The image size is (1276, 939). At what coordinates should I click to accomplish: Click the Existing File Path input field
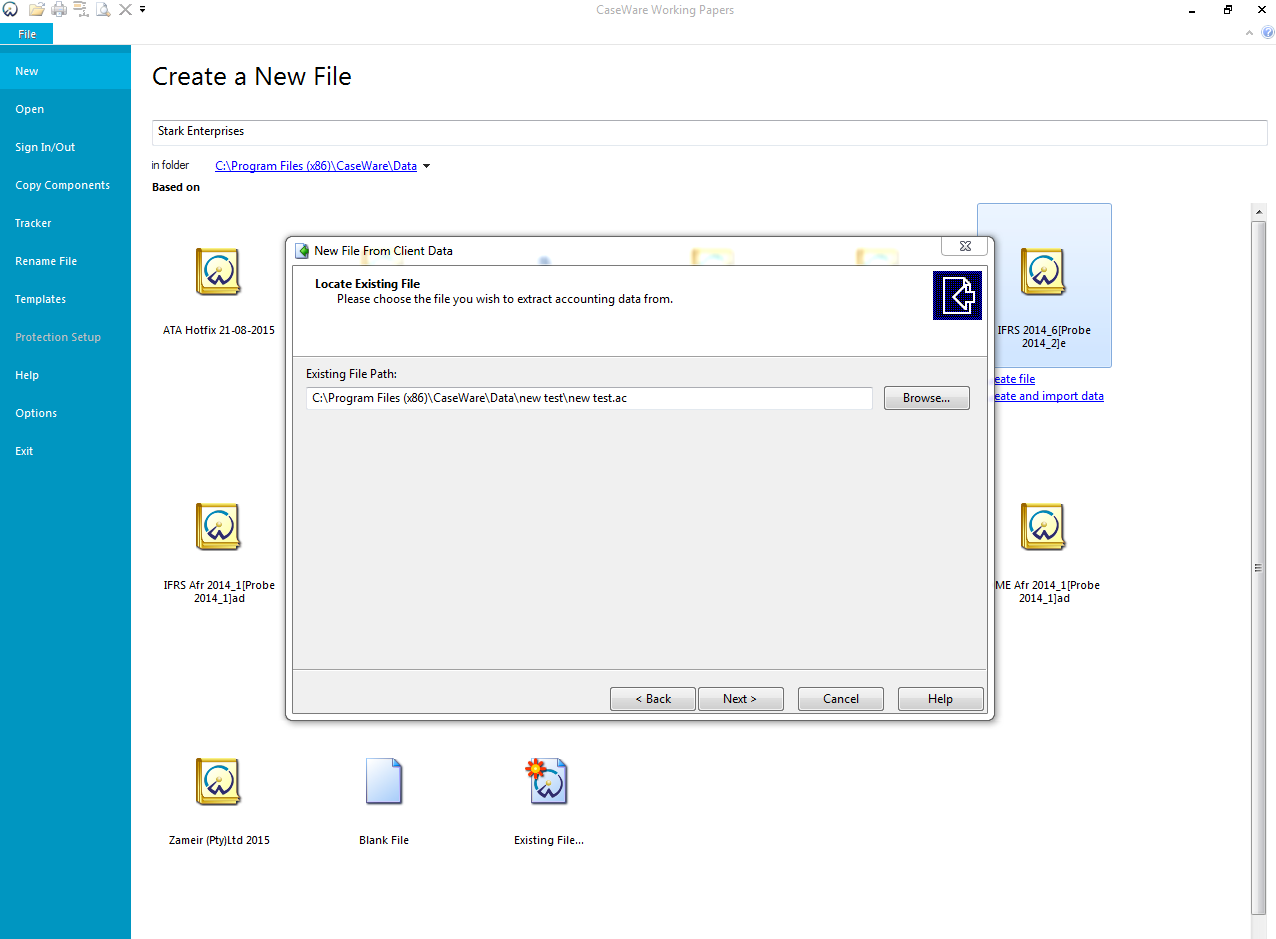pyautogui.click(x=589, y=398)
